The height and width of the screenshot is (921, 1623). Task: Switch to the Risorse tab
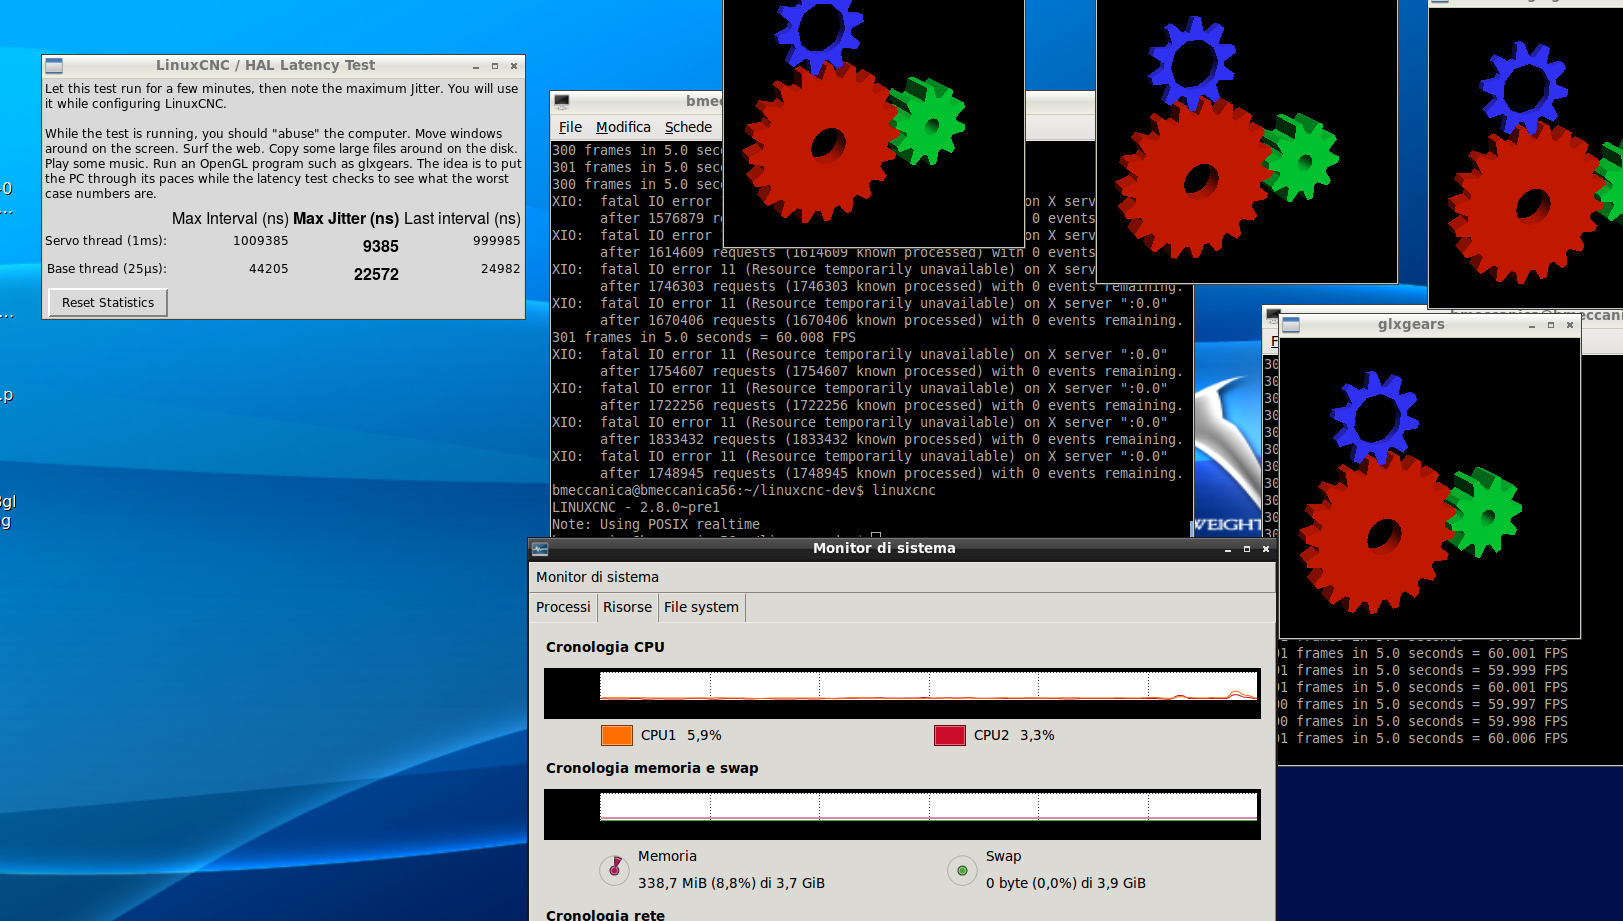(627, 607)
